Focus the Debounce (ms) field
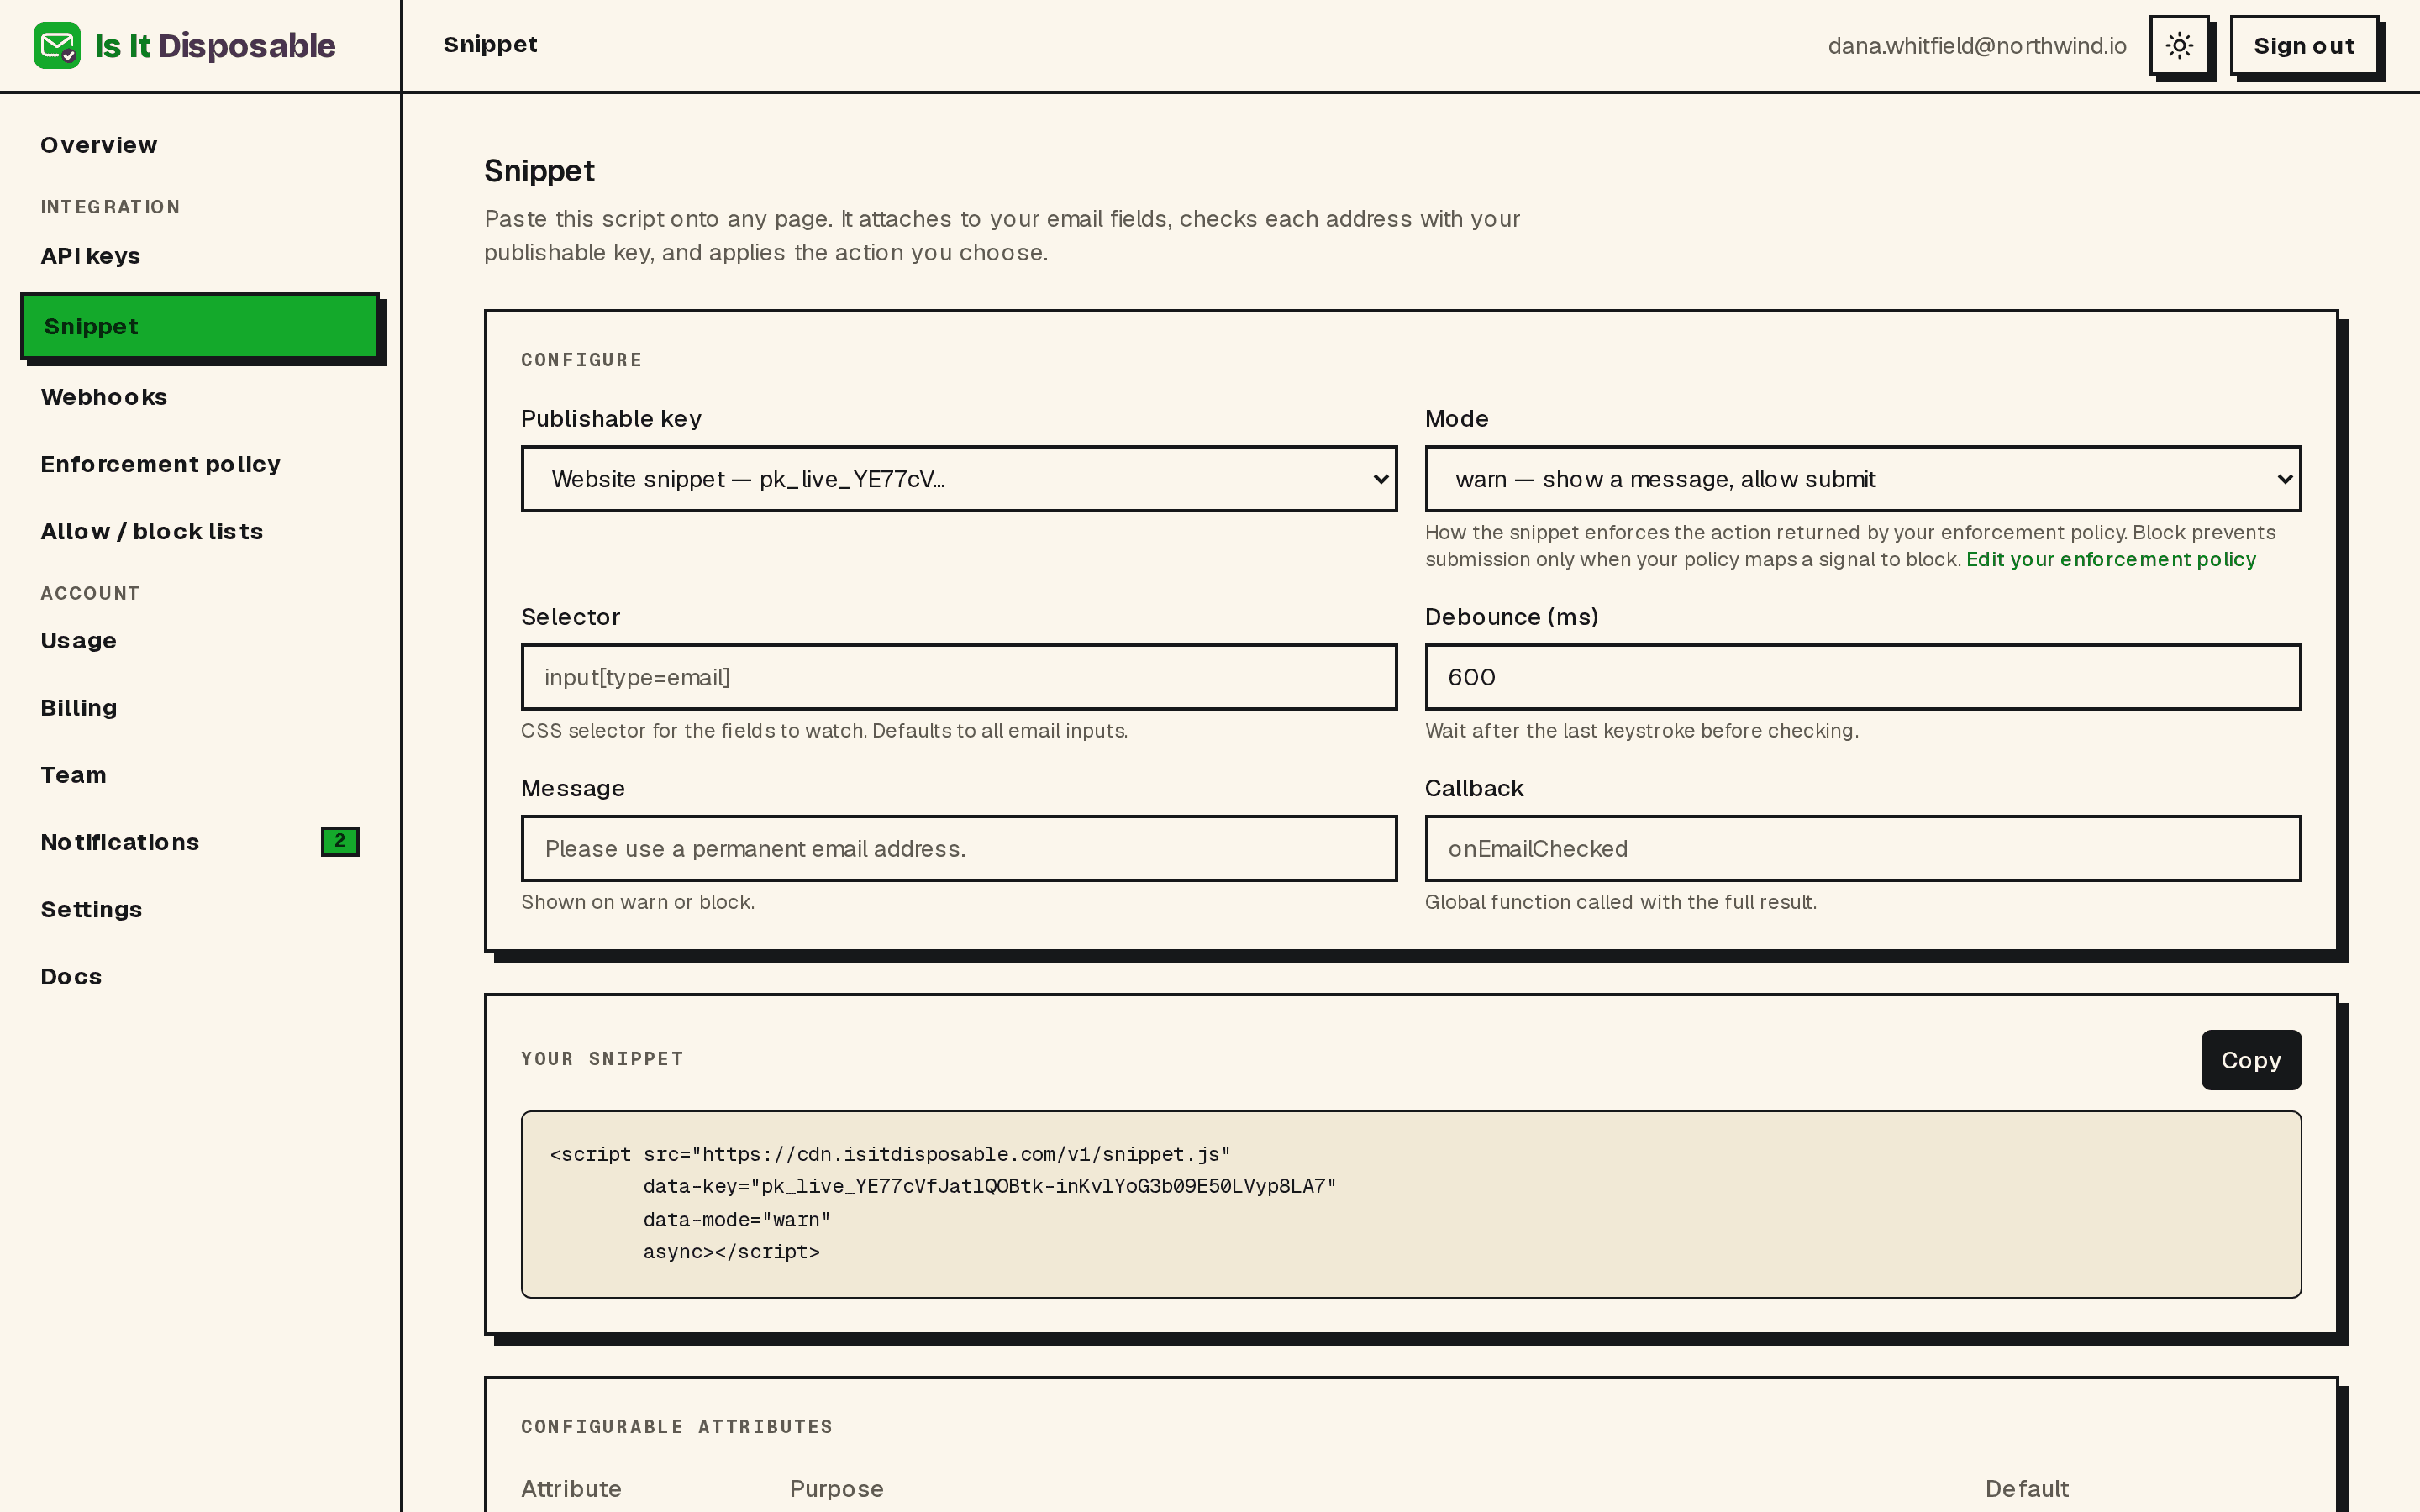The height and width of the screenshot is (1512, 2420). (x=1863, y=677)
